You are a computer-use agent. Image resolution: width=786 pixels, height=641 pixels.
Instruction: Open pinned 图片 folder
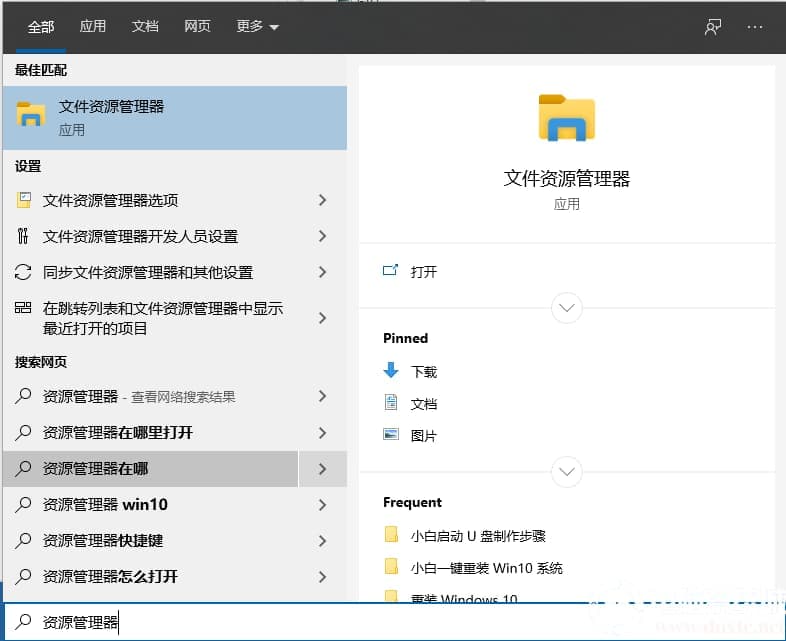tap(424, 436)
